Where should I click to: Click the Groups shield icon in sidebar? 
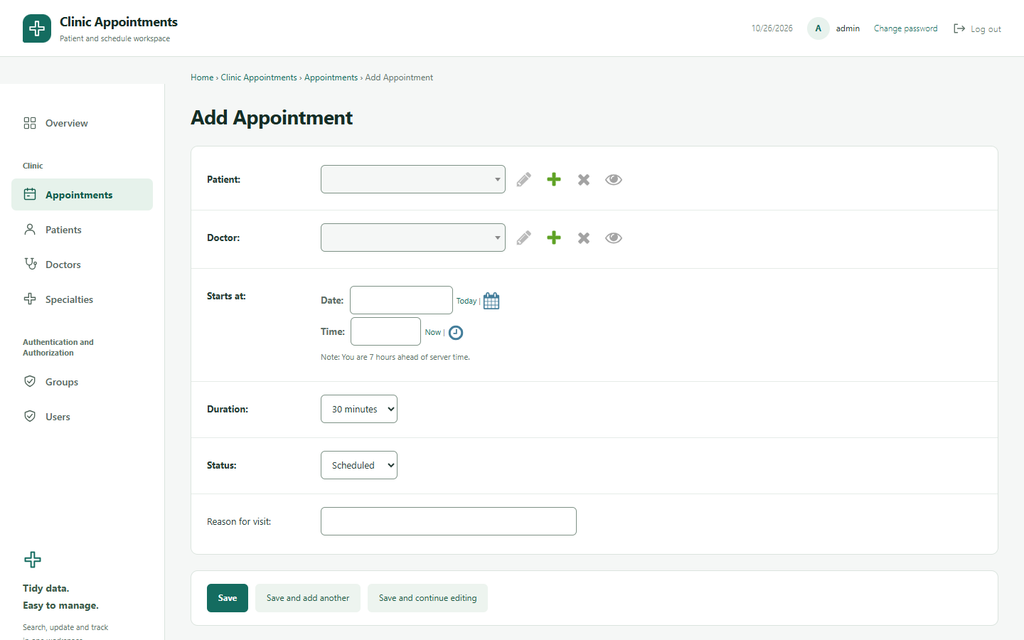point(30,381)
